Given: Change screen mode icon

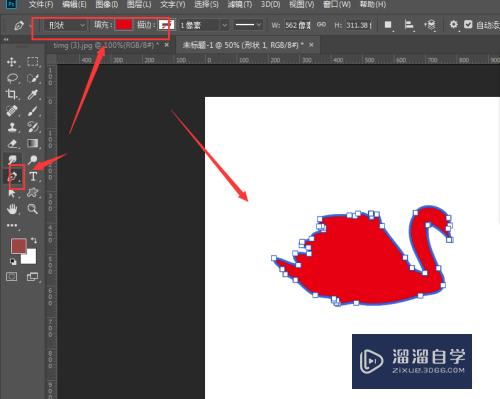Looking at the screenshot, I should click(x=32, y=277).
